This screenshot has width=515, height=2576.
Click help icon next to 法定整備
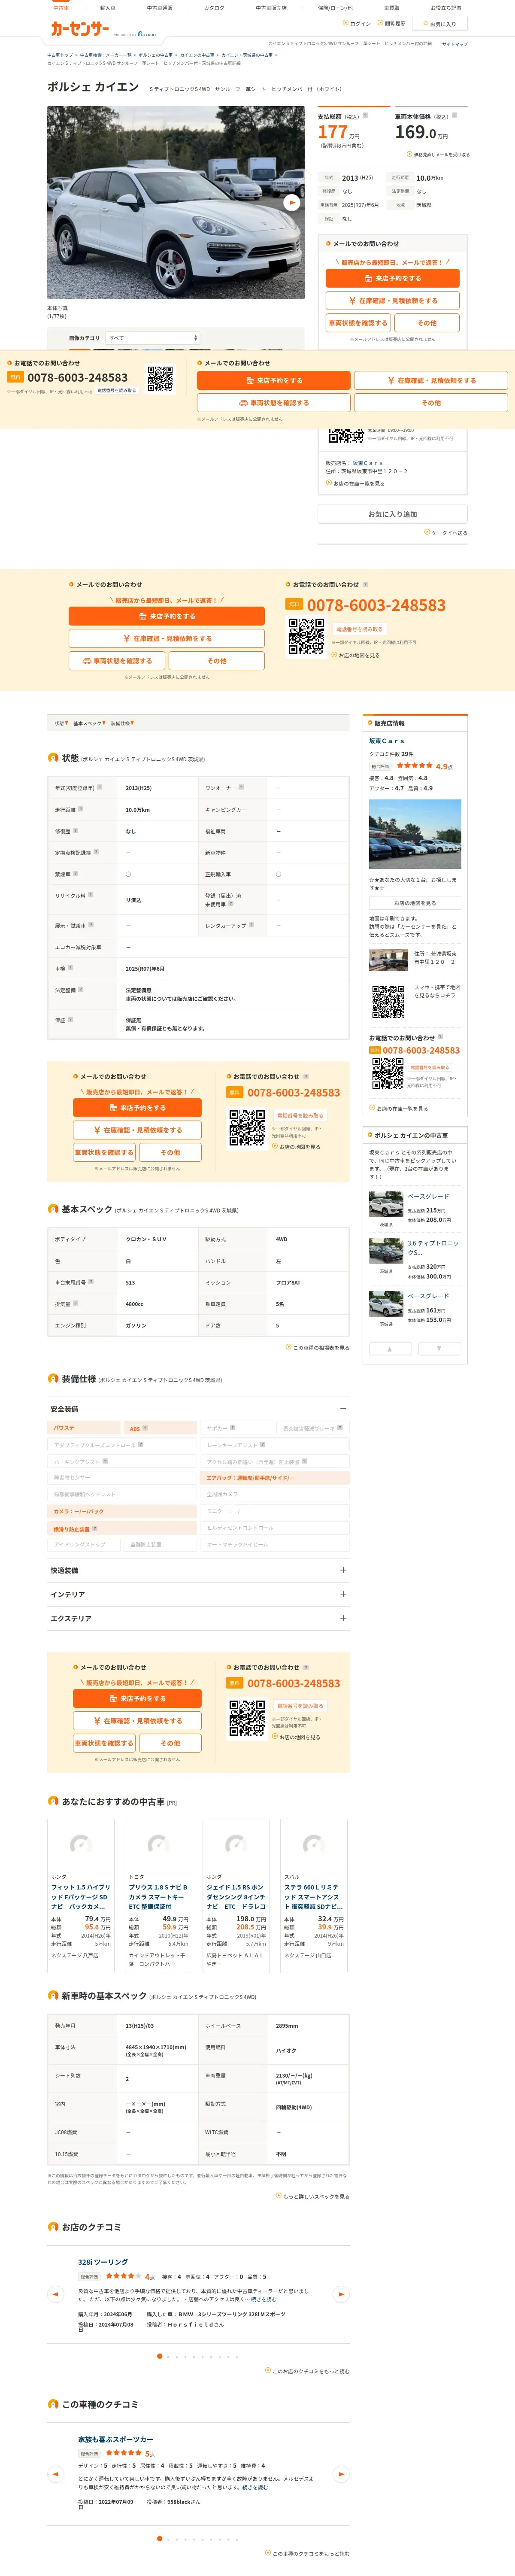point(81,989)
